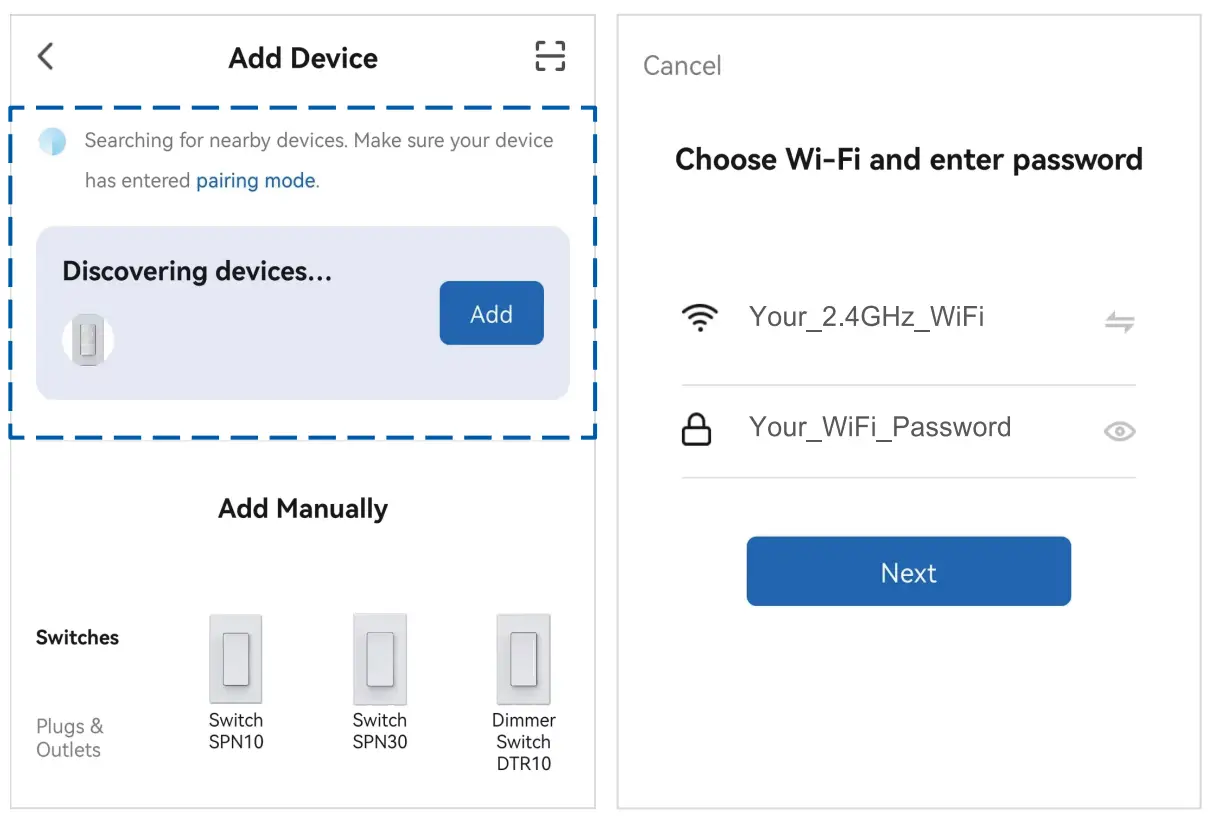Screen dimensions: 1212x820
Task: Open the QR scan icon
Action: [x=550, y=57]
